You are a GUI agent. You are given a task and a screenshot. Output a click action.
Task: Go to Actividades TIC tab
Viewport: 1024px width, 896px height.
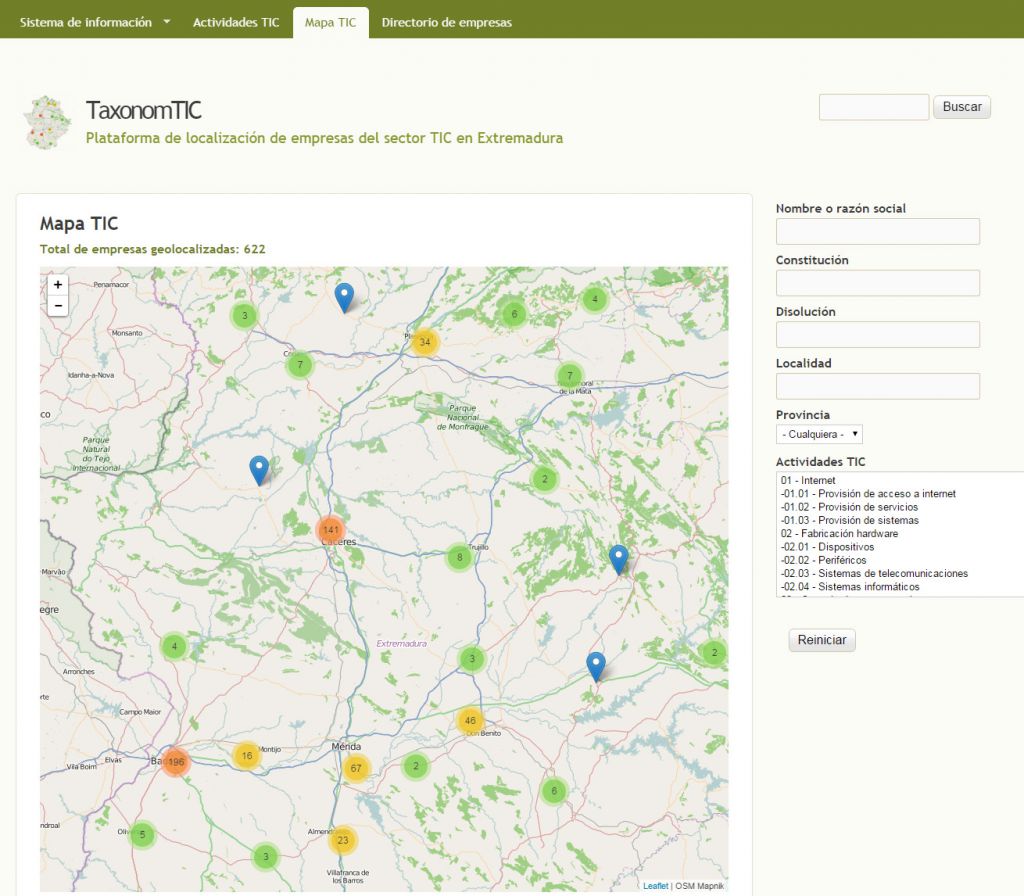tap(236, 22)
